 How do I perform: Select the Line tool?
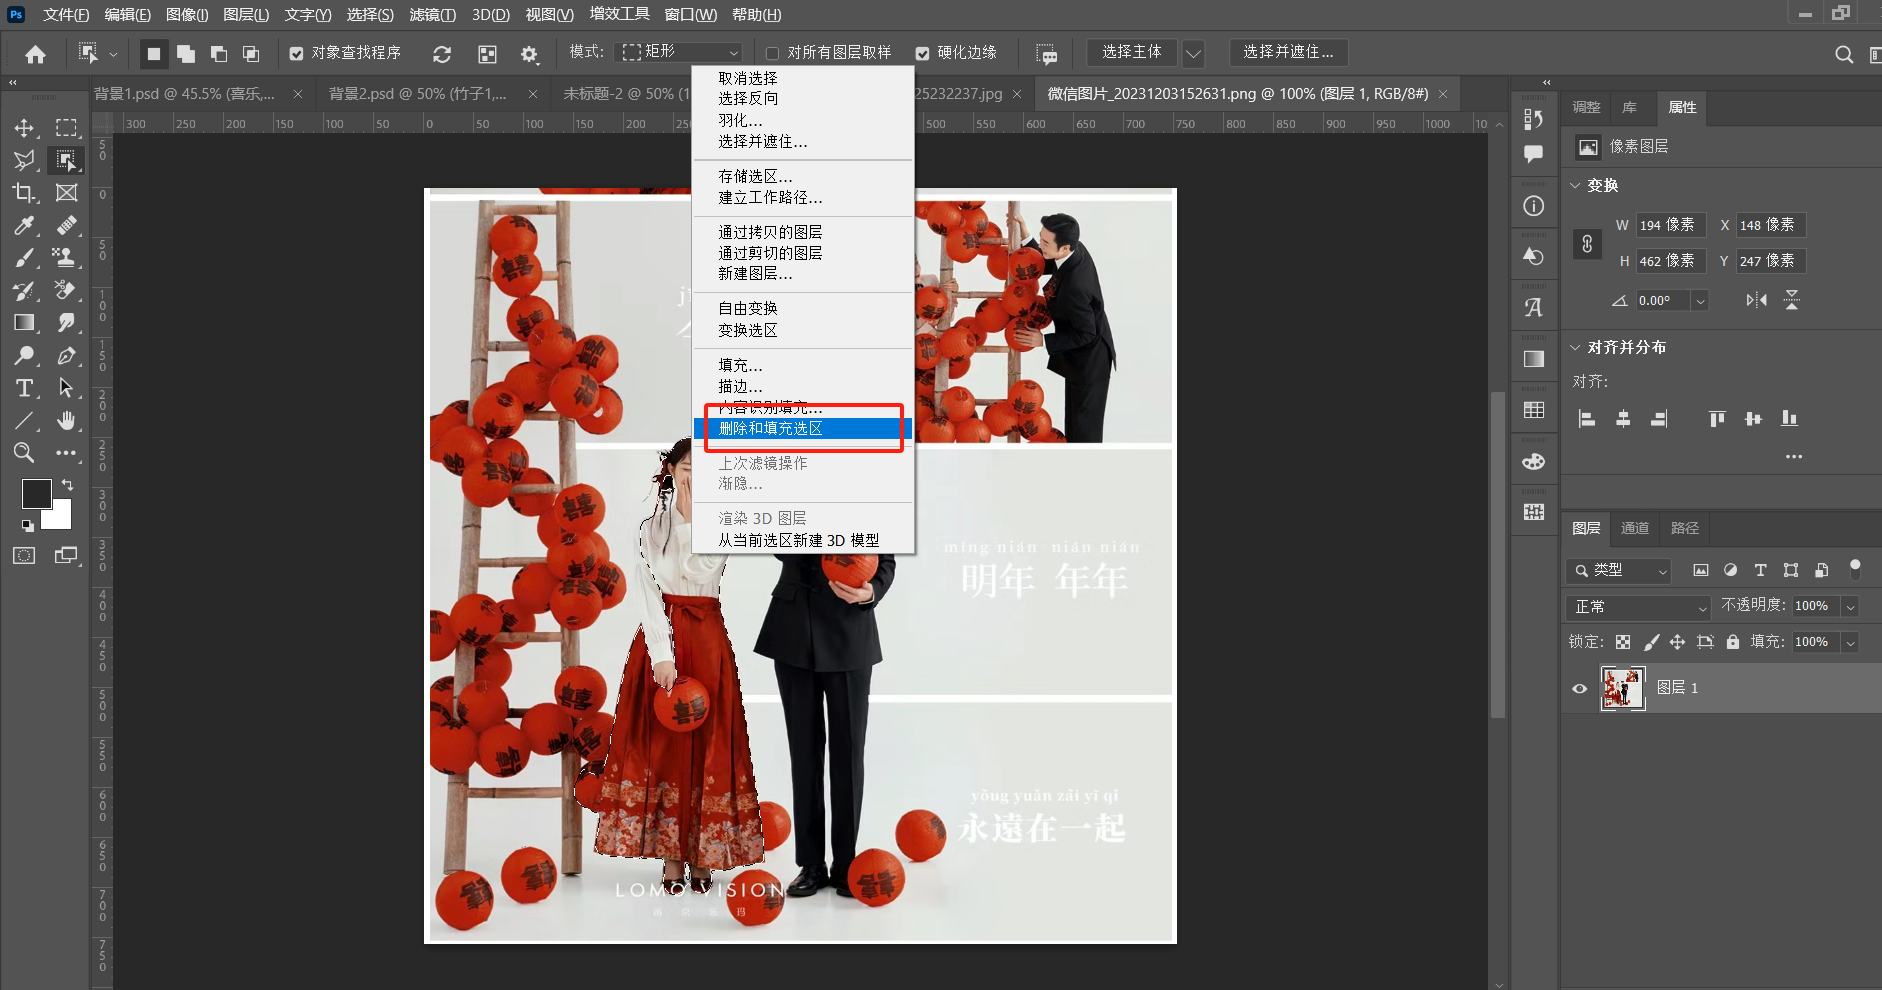24,420
